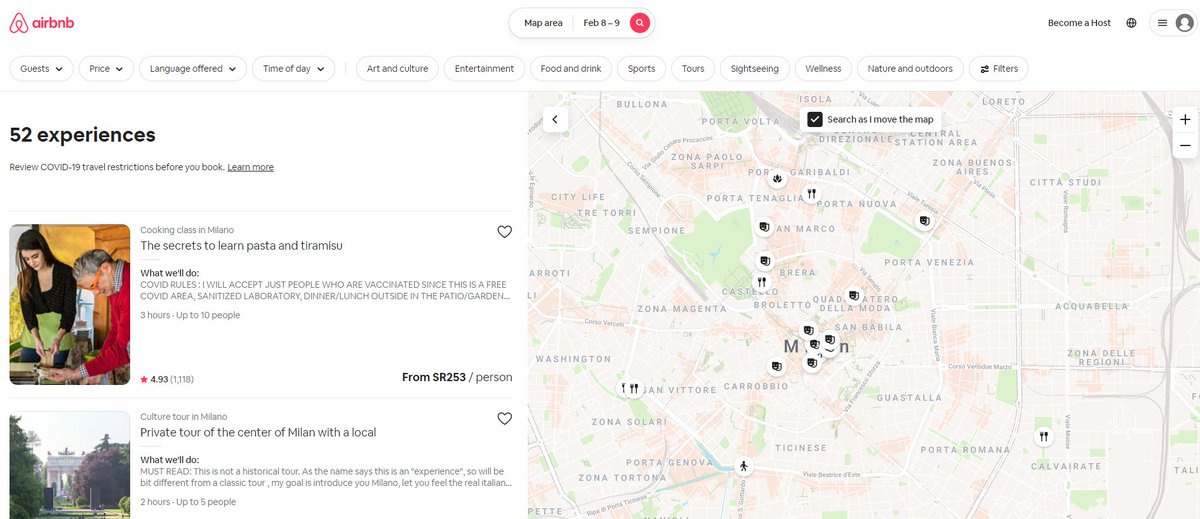The image size is (1200, 519).
Task: Click the Culture tour in Milano label
Action: pos(184,417)
